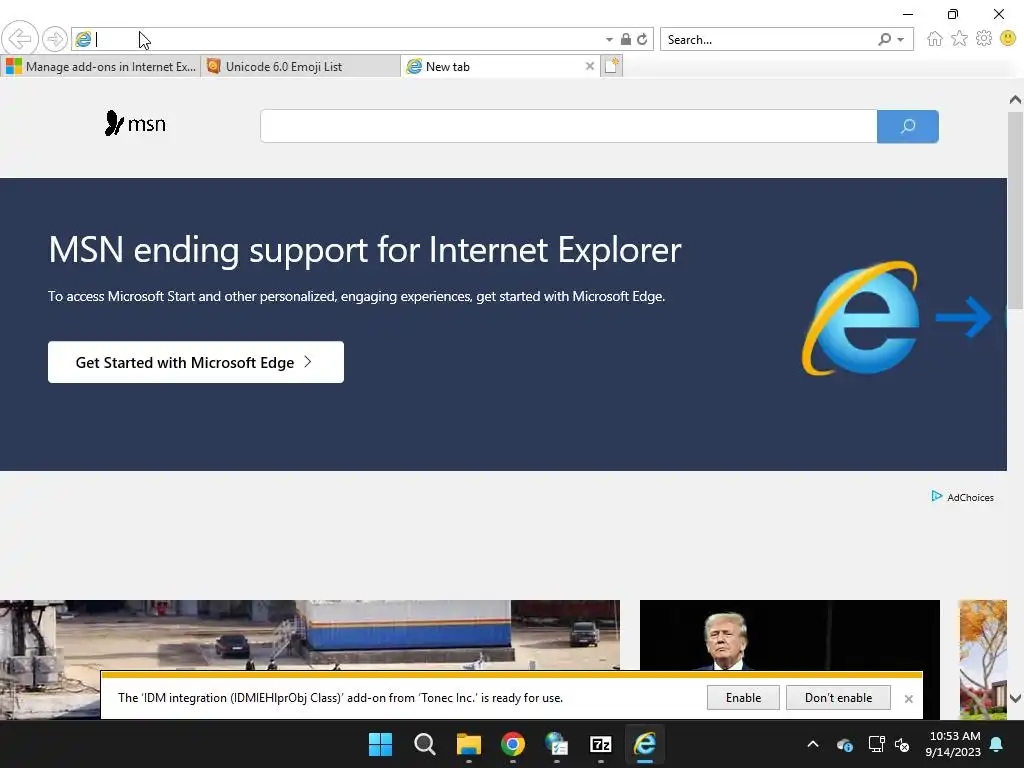Open a new tab with the blank tab button

612,66
